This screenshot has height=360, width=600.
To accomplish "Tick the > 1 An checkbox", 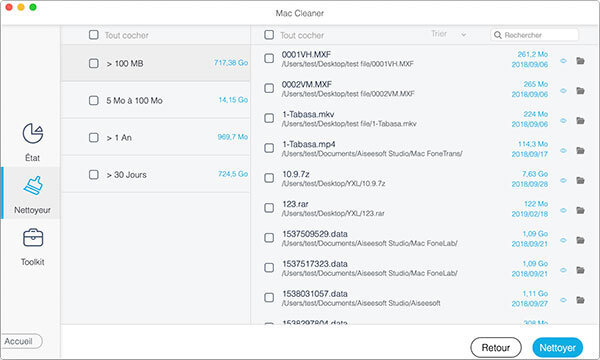I will (x=94, y=137).
